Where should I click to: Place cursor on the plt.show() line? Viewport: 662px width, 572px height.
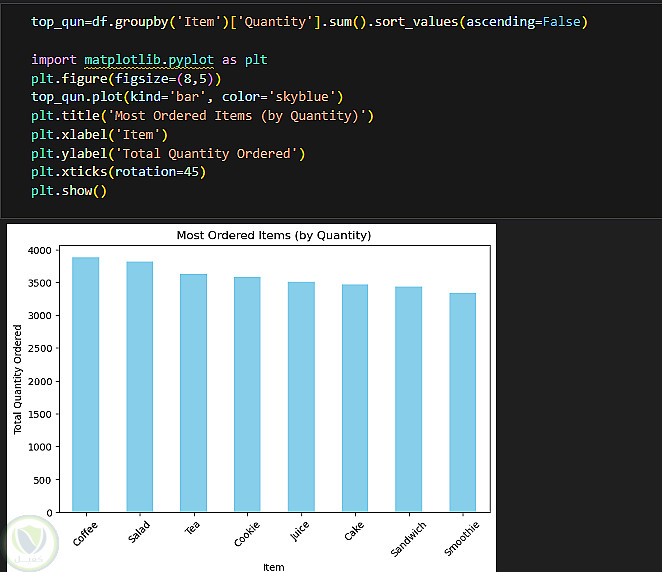[x=69, y=191]
